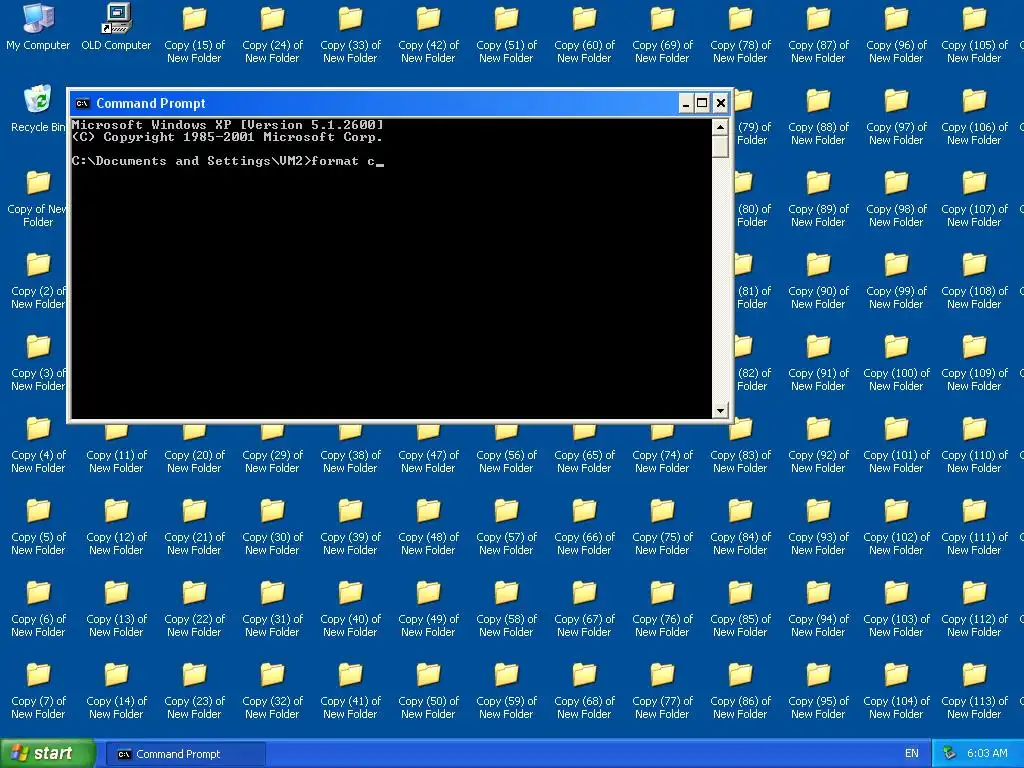
Task: Select Copy (102) of New Folder
Action: tap(896, 526)
